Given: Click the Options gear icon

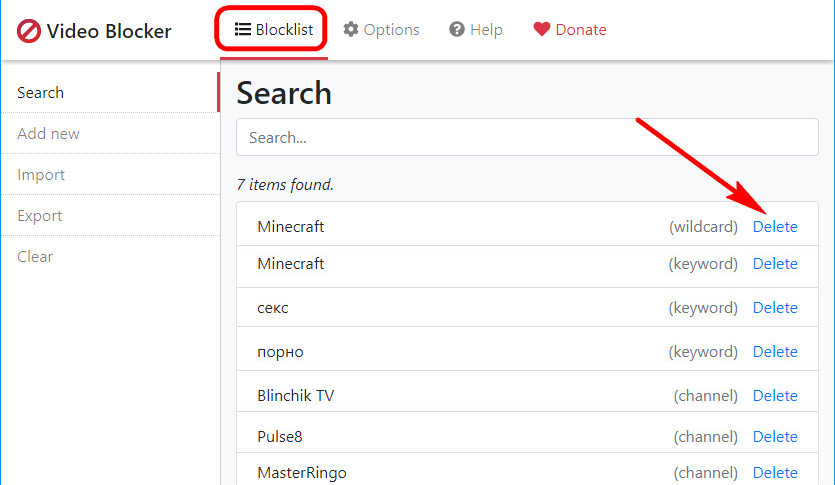Looking at the screenshot, I should (x=351, y=29).
